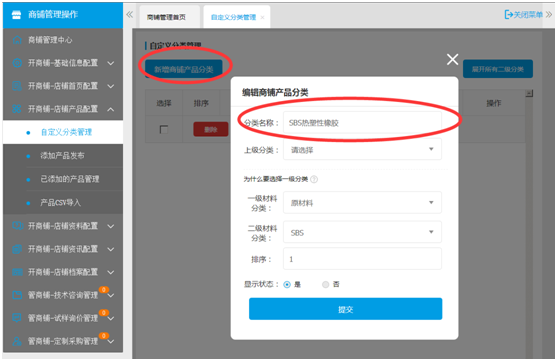Click the 选择 column header
Image resolution: width=557 pixels, height=361 pixels.
coord(164,103)
